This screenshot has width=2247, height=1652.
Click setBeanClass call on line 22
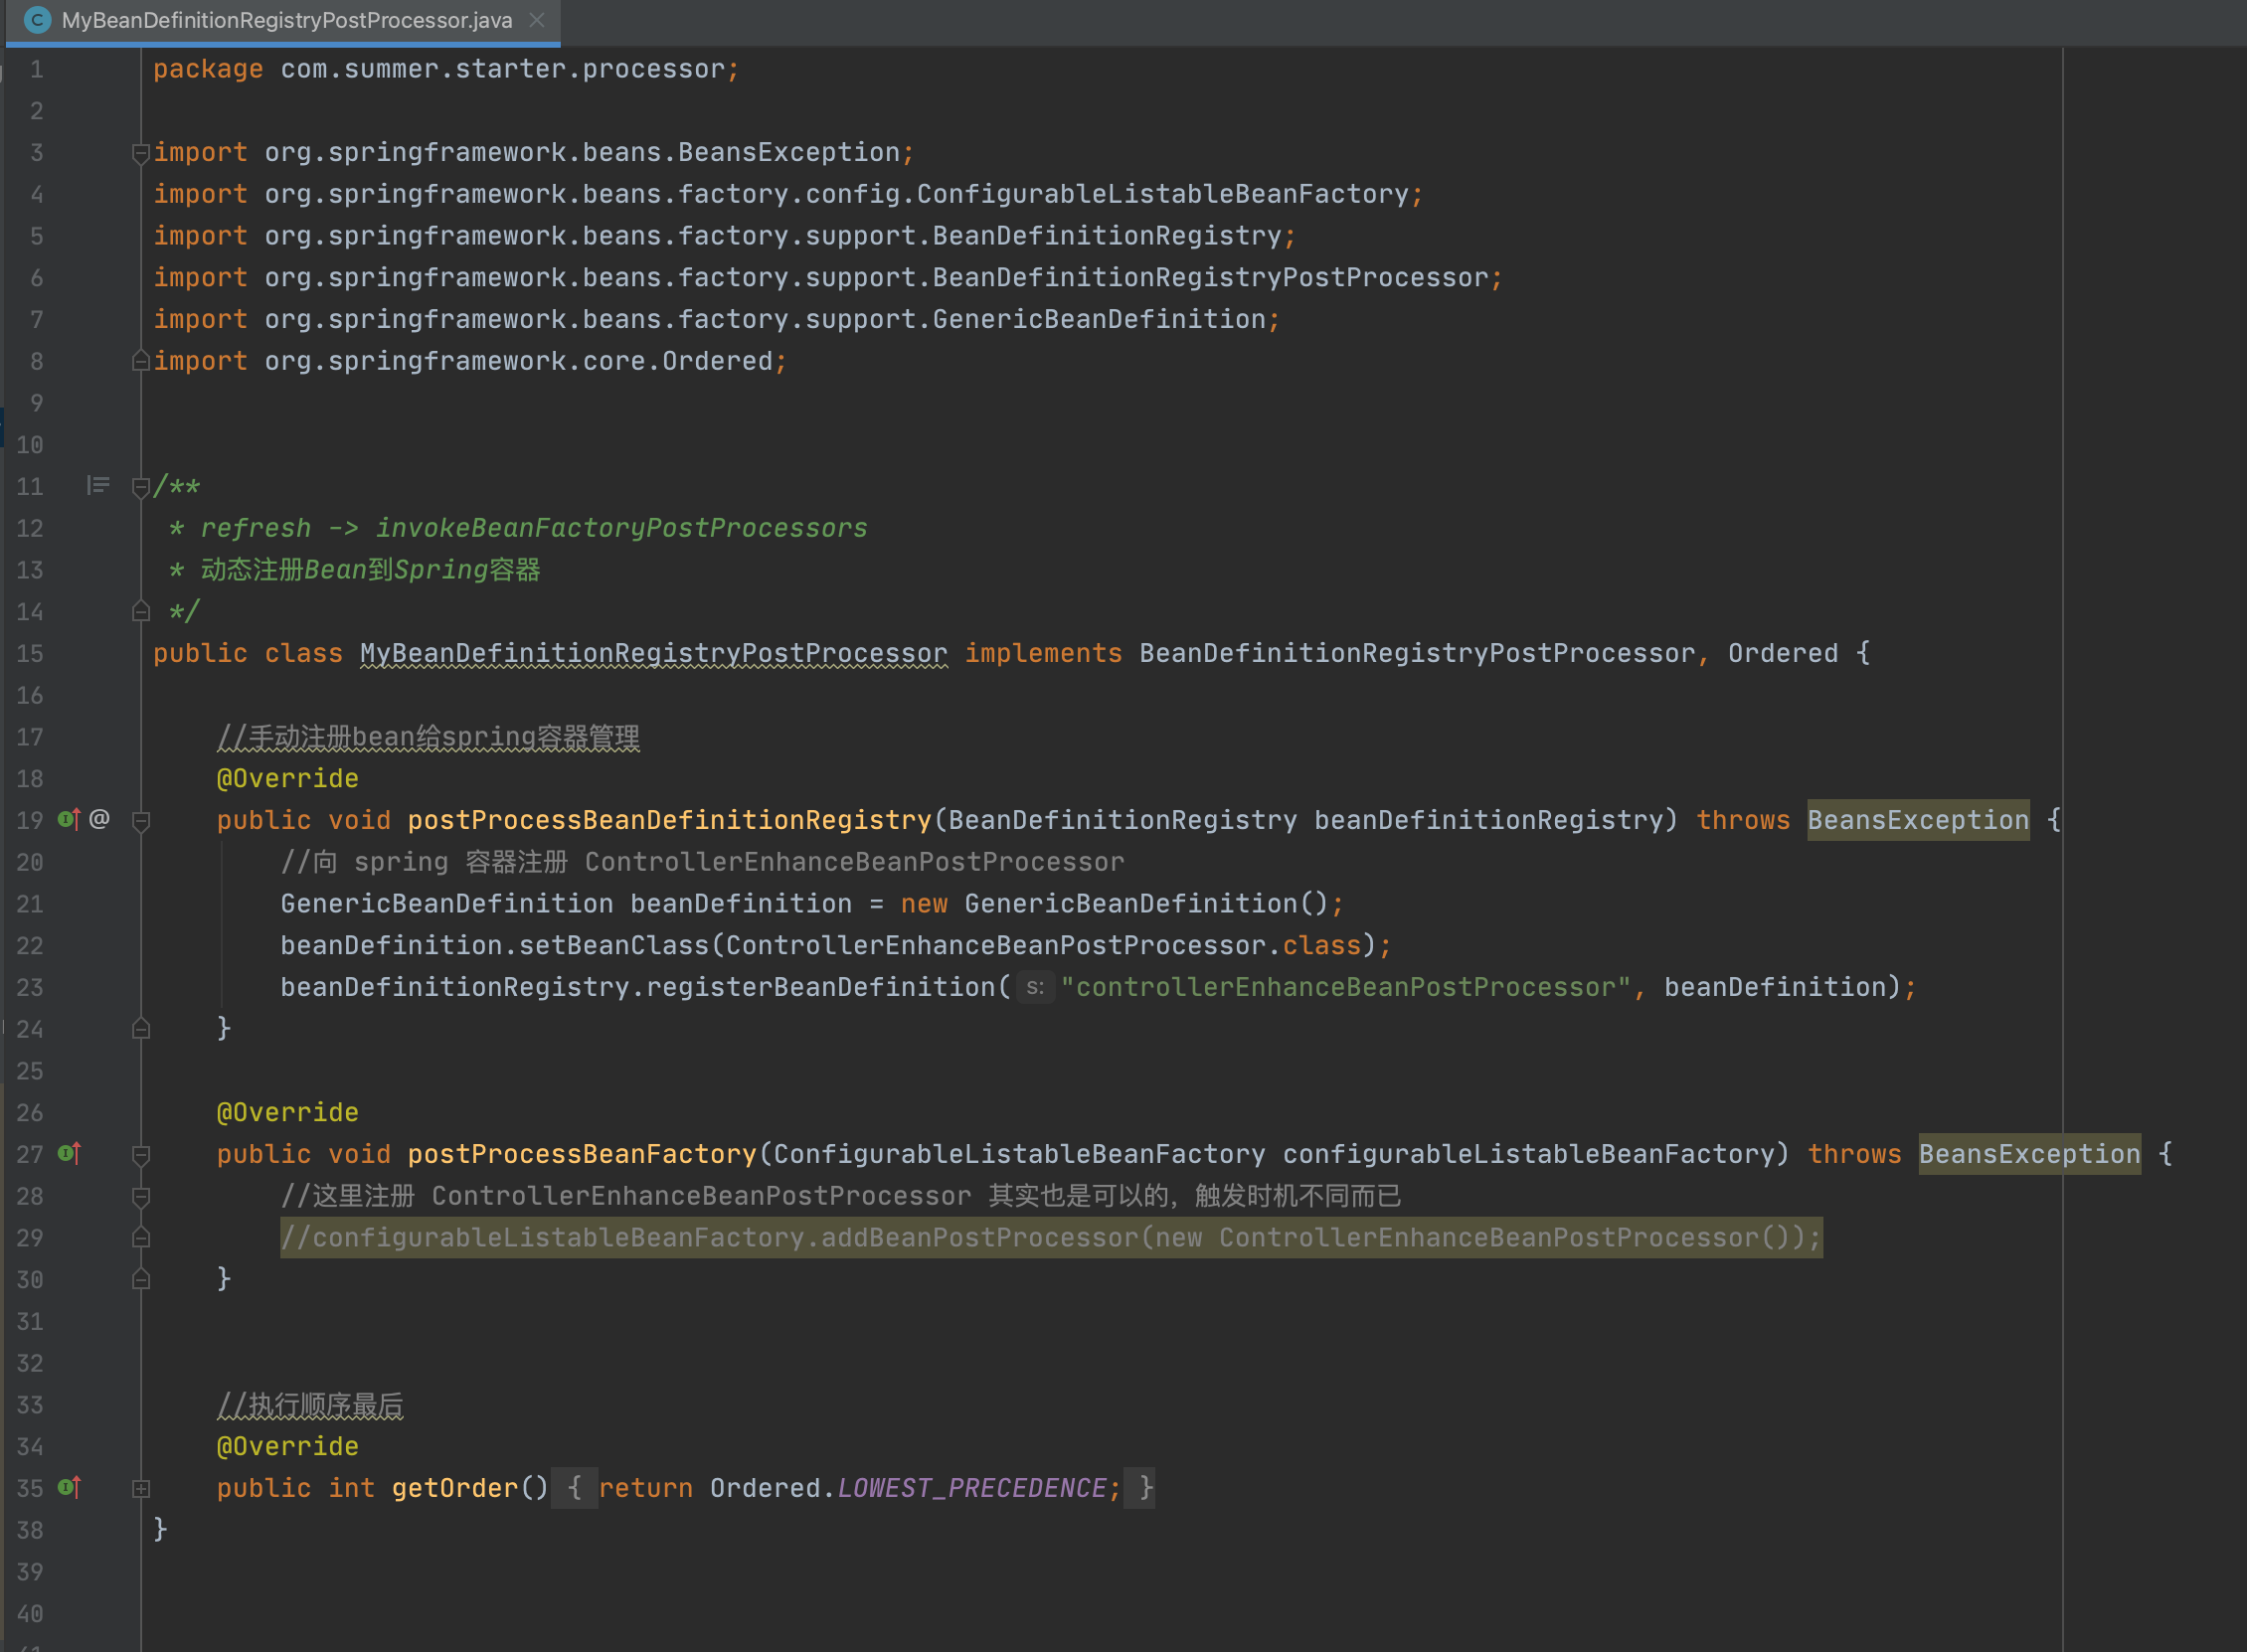[613, 946]
